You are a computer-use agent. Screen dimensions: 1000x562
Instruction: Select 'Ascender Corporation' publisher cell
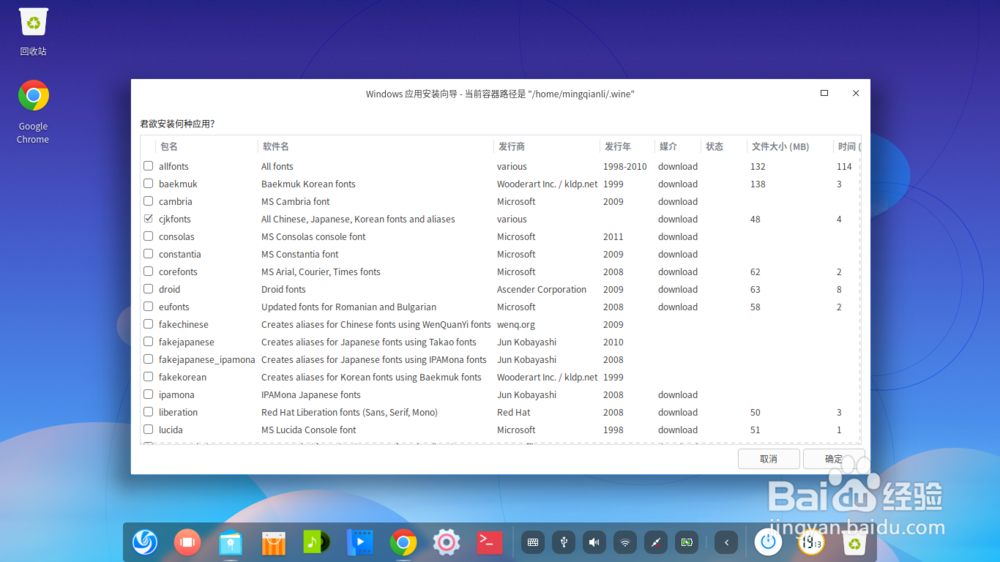[541, 289]
